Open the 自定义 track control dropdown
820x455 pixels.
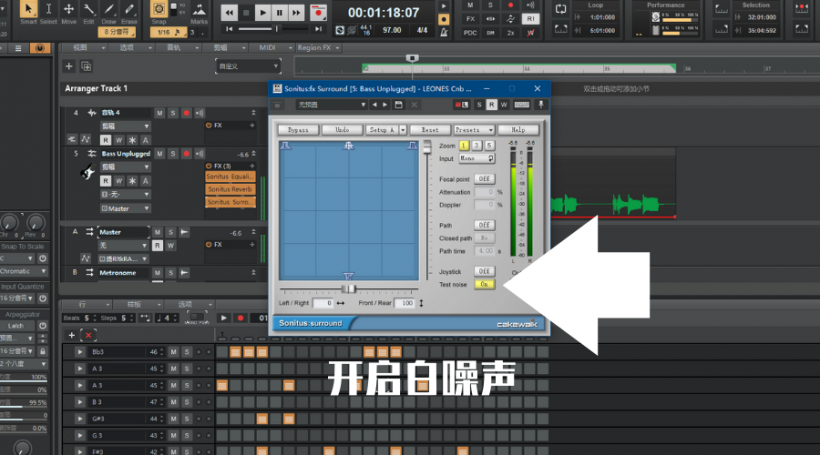pyautogui.click(x=248, y=66)
